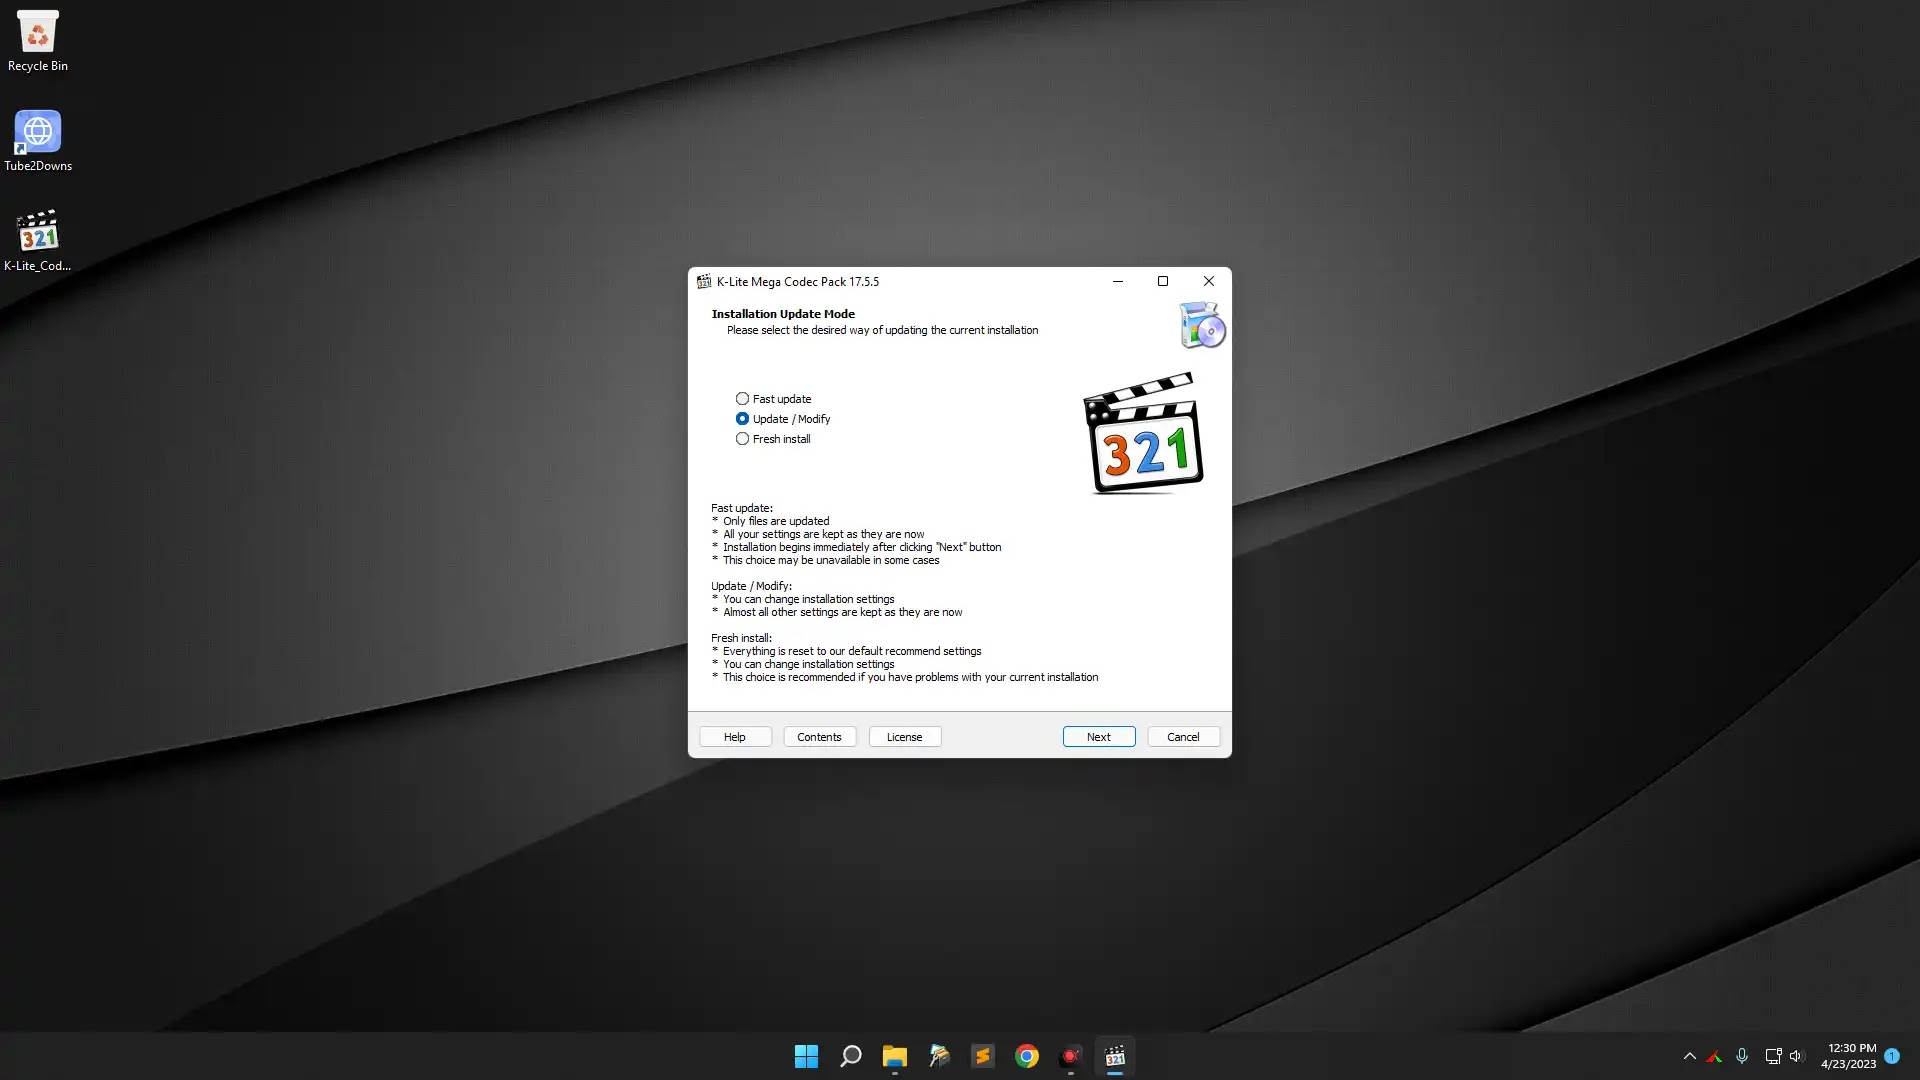Click "You can change installation settings" under Update / Modify
The image size is (1920, 1080).
click(x=809, y=599)
